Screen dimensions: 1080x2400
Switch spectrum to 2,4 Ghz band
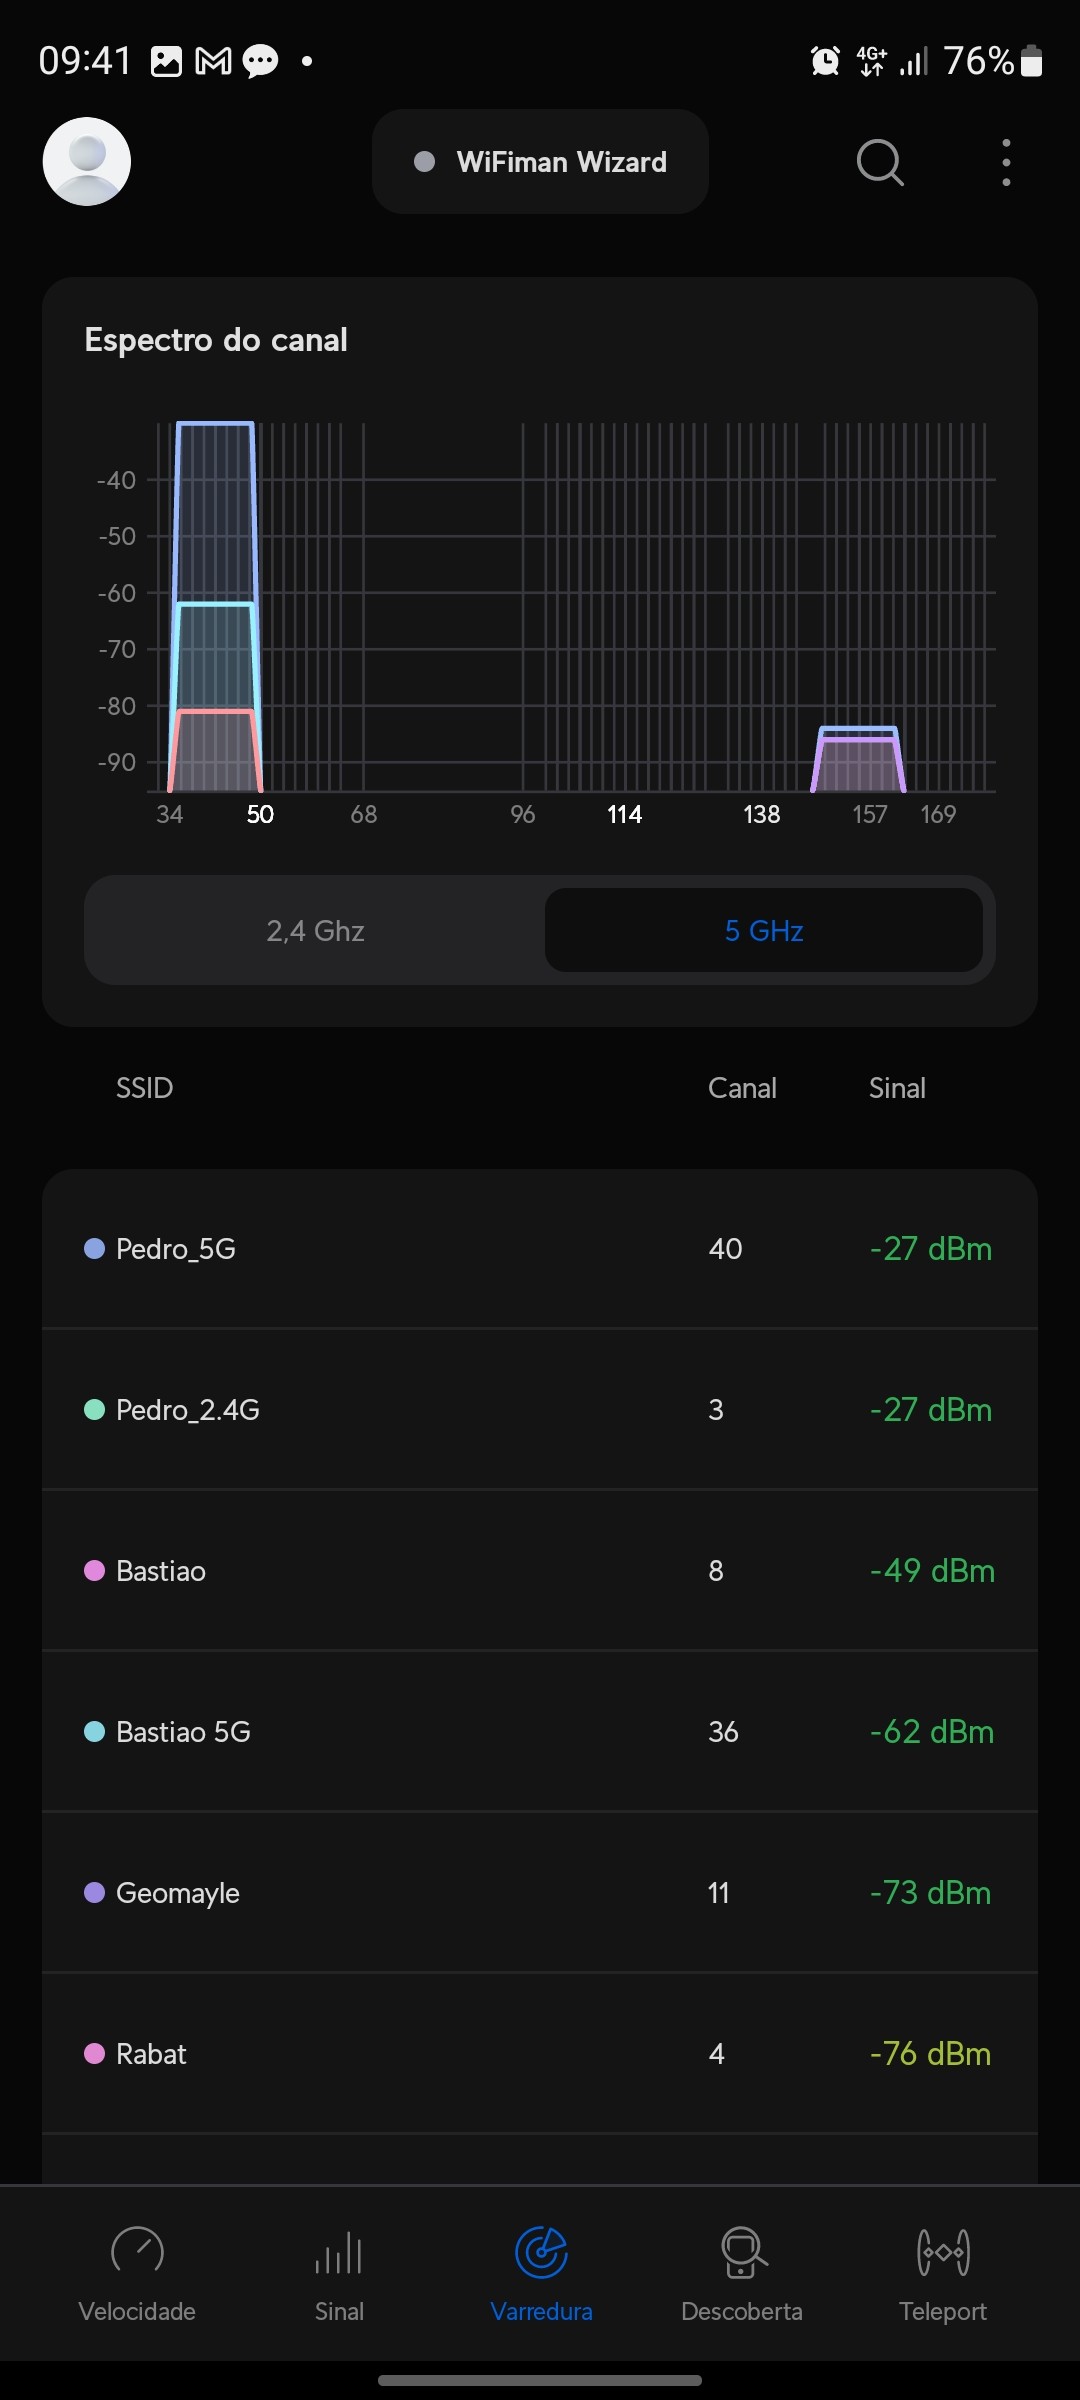point(316,931)
